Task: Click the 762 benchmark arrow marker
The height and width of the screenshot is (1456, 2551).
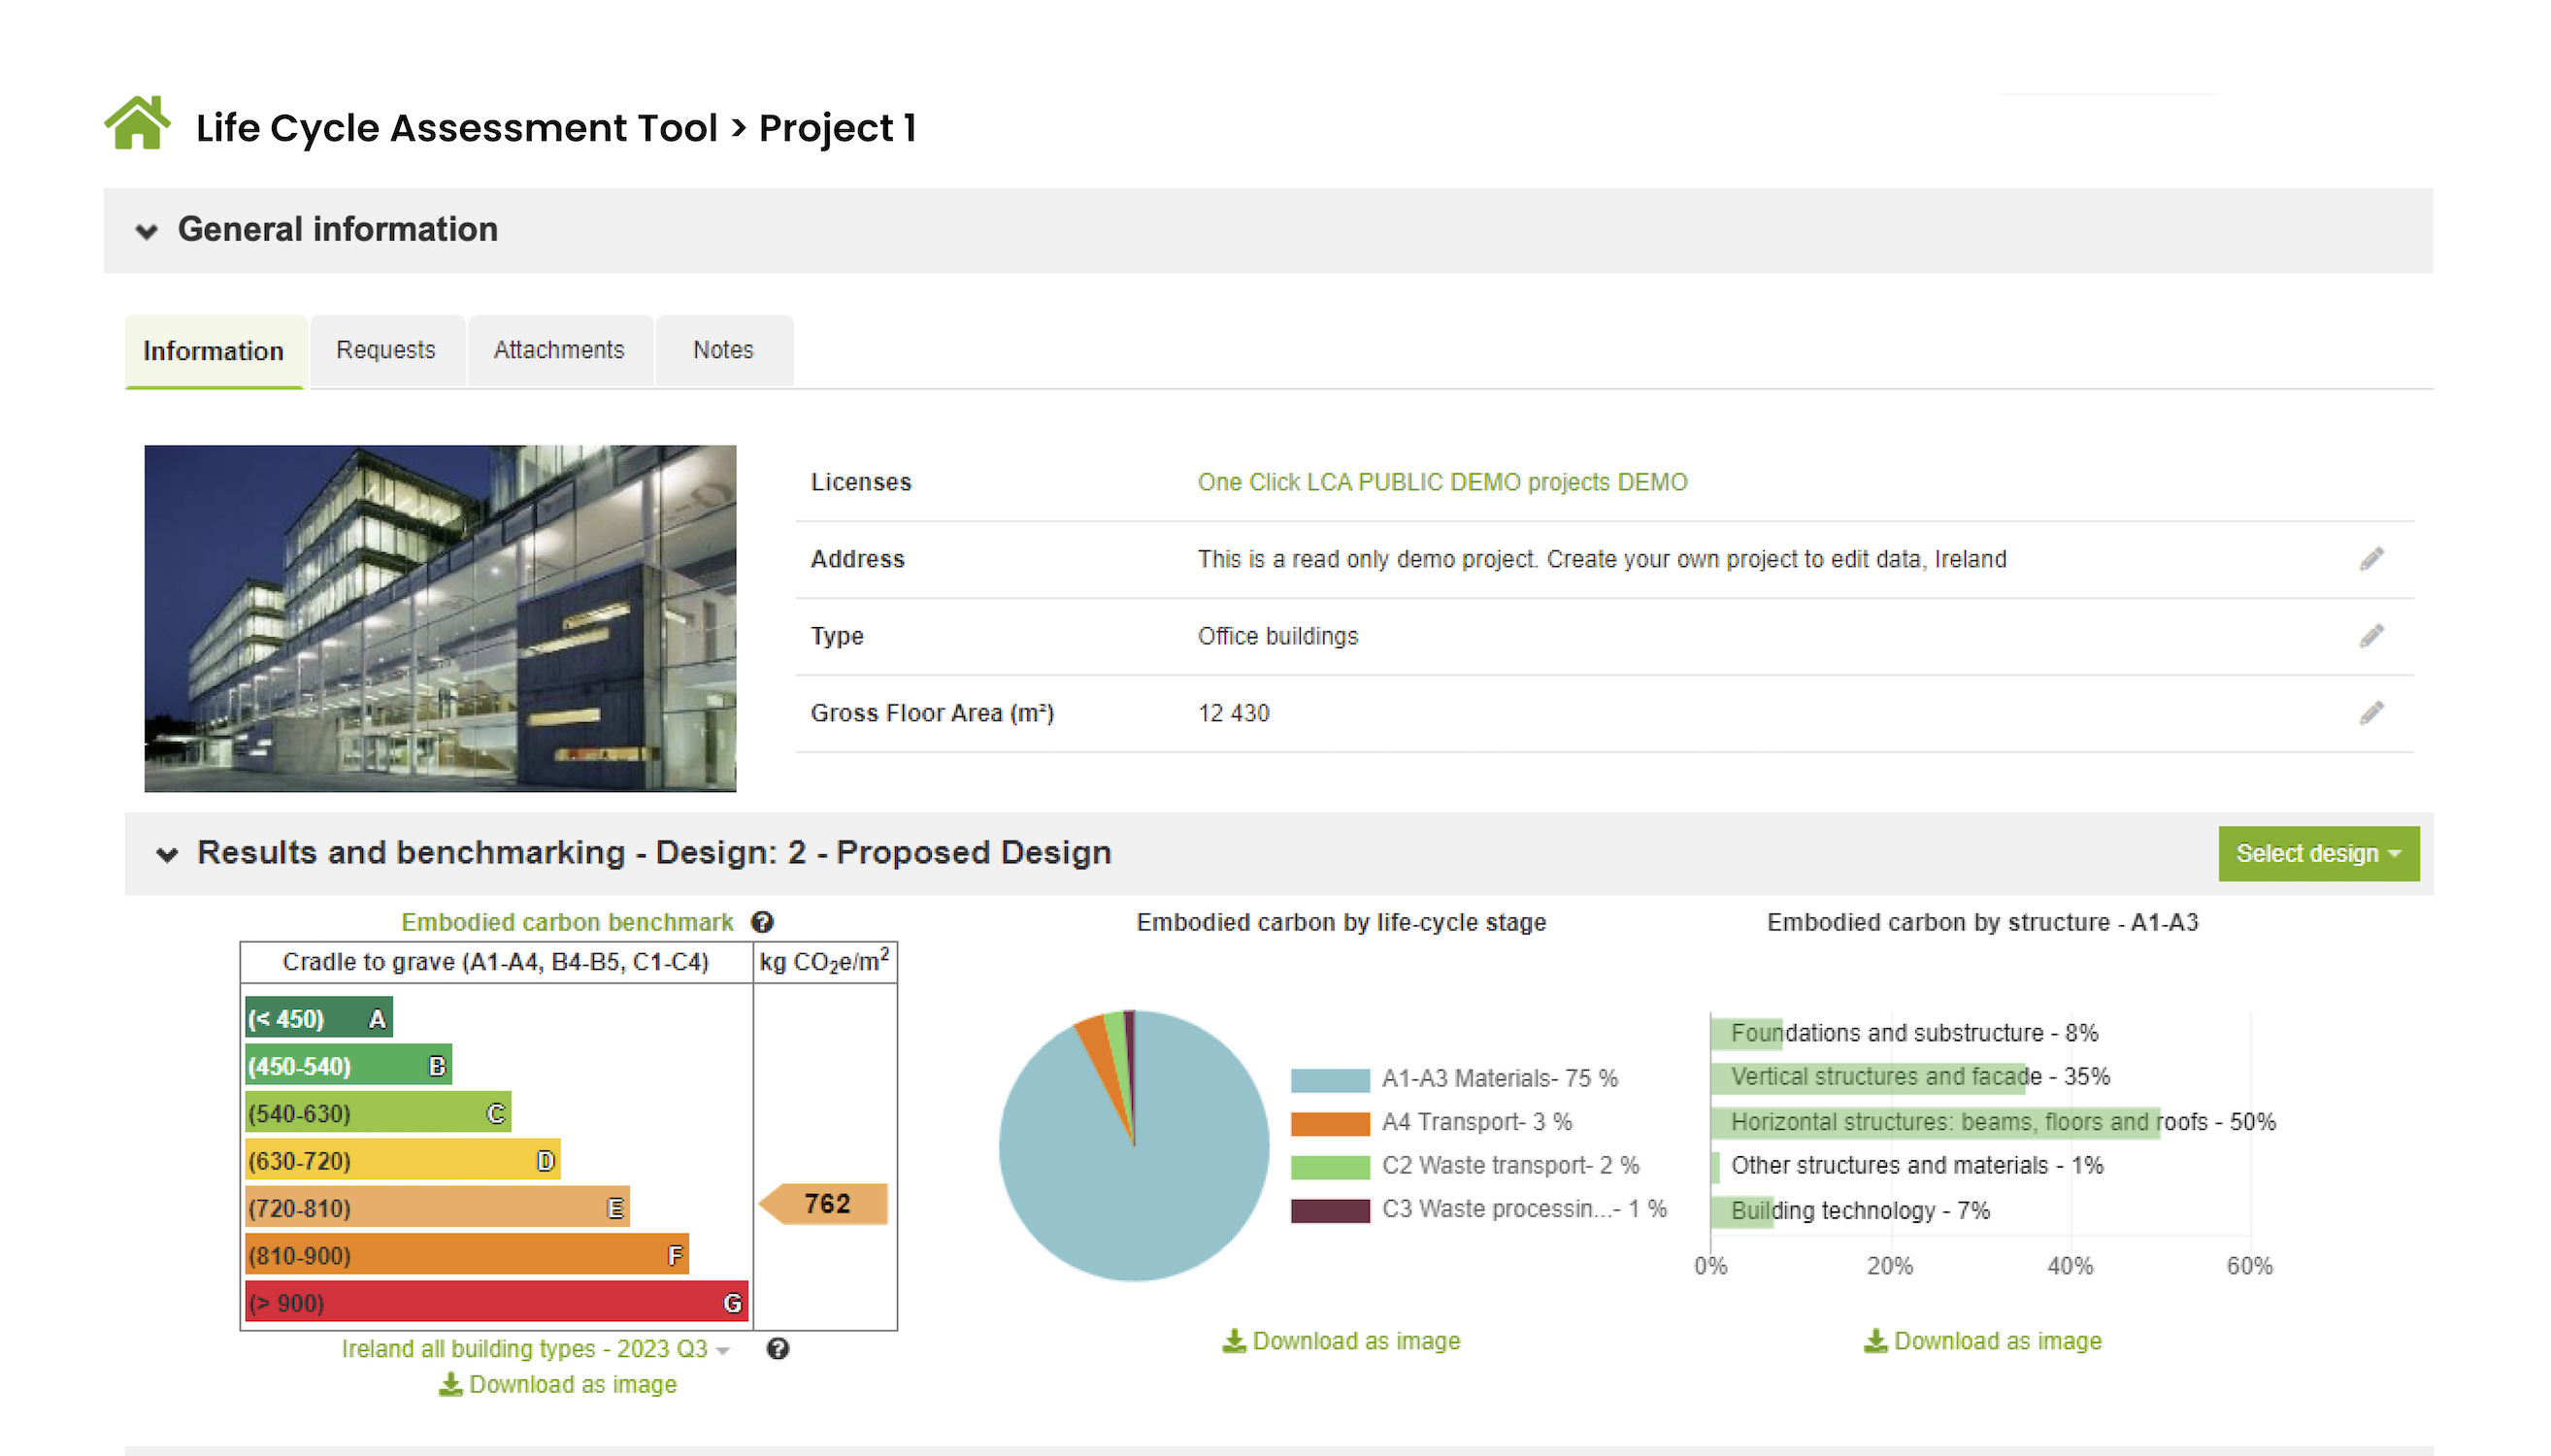Action: tap(825, 1204)
